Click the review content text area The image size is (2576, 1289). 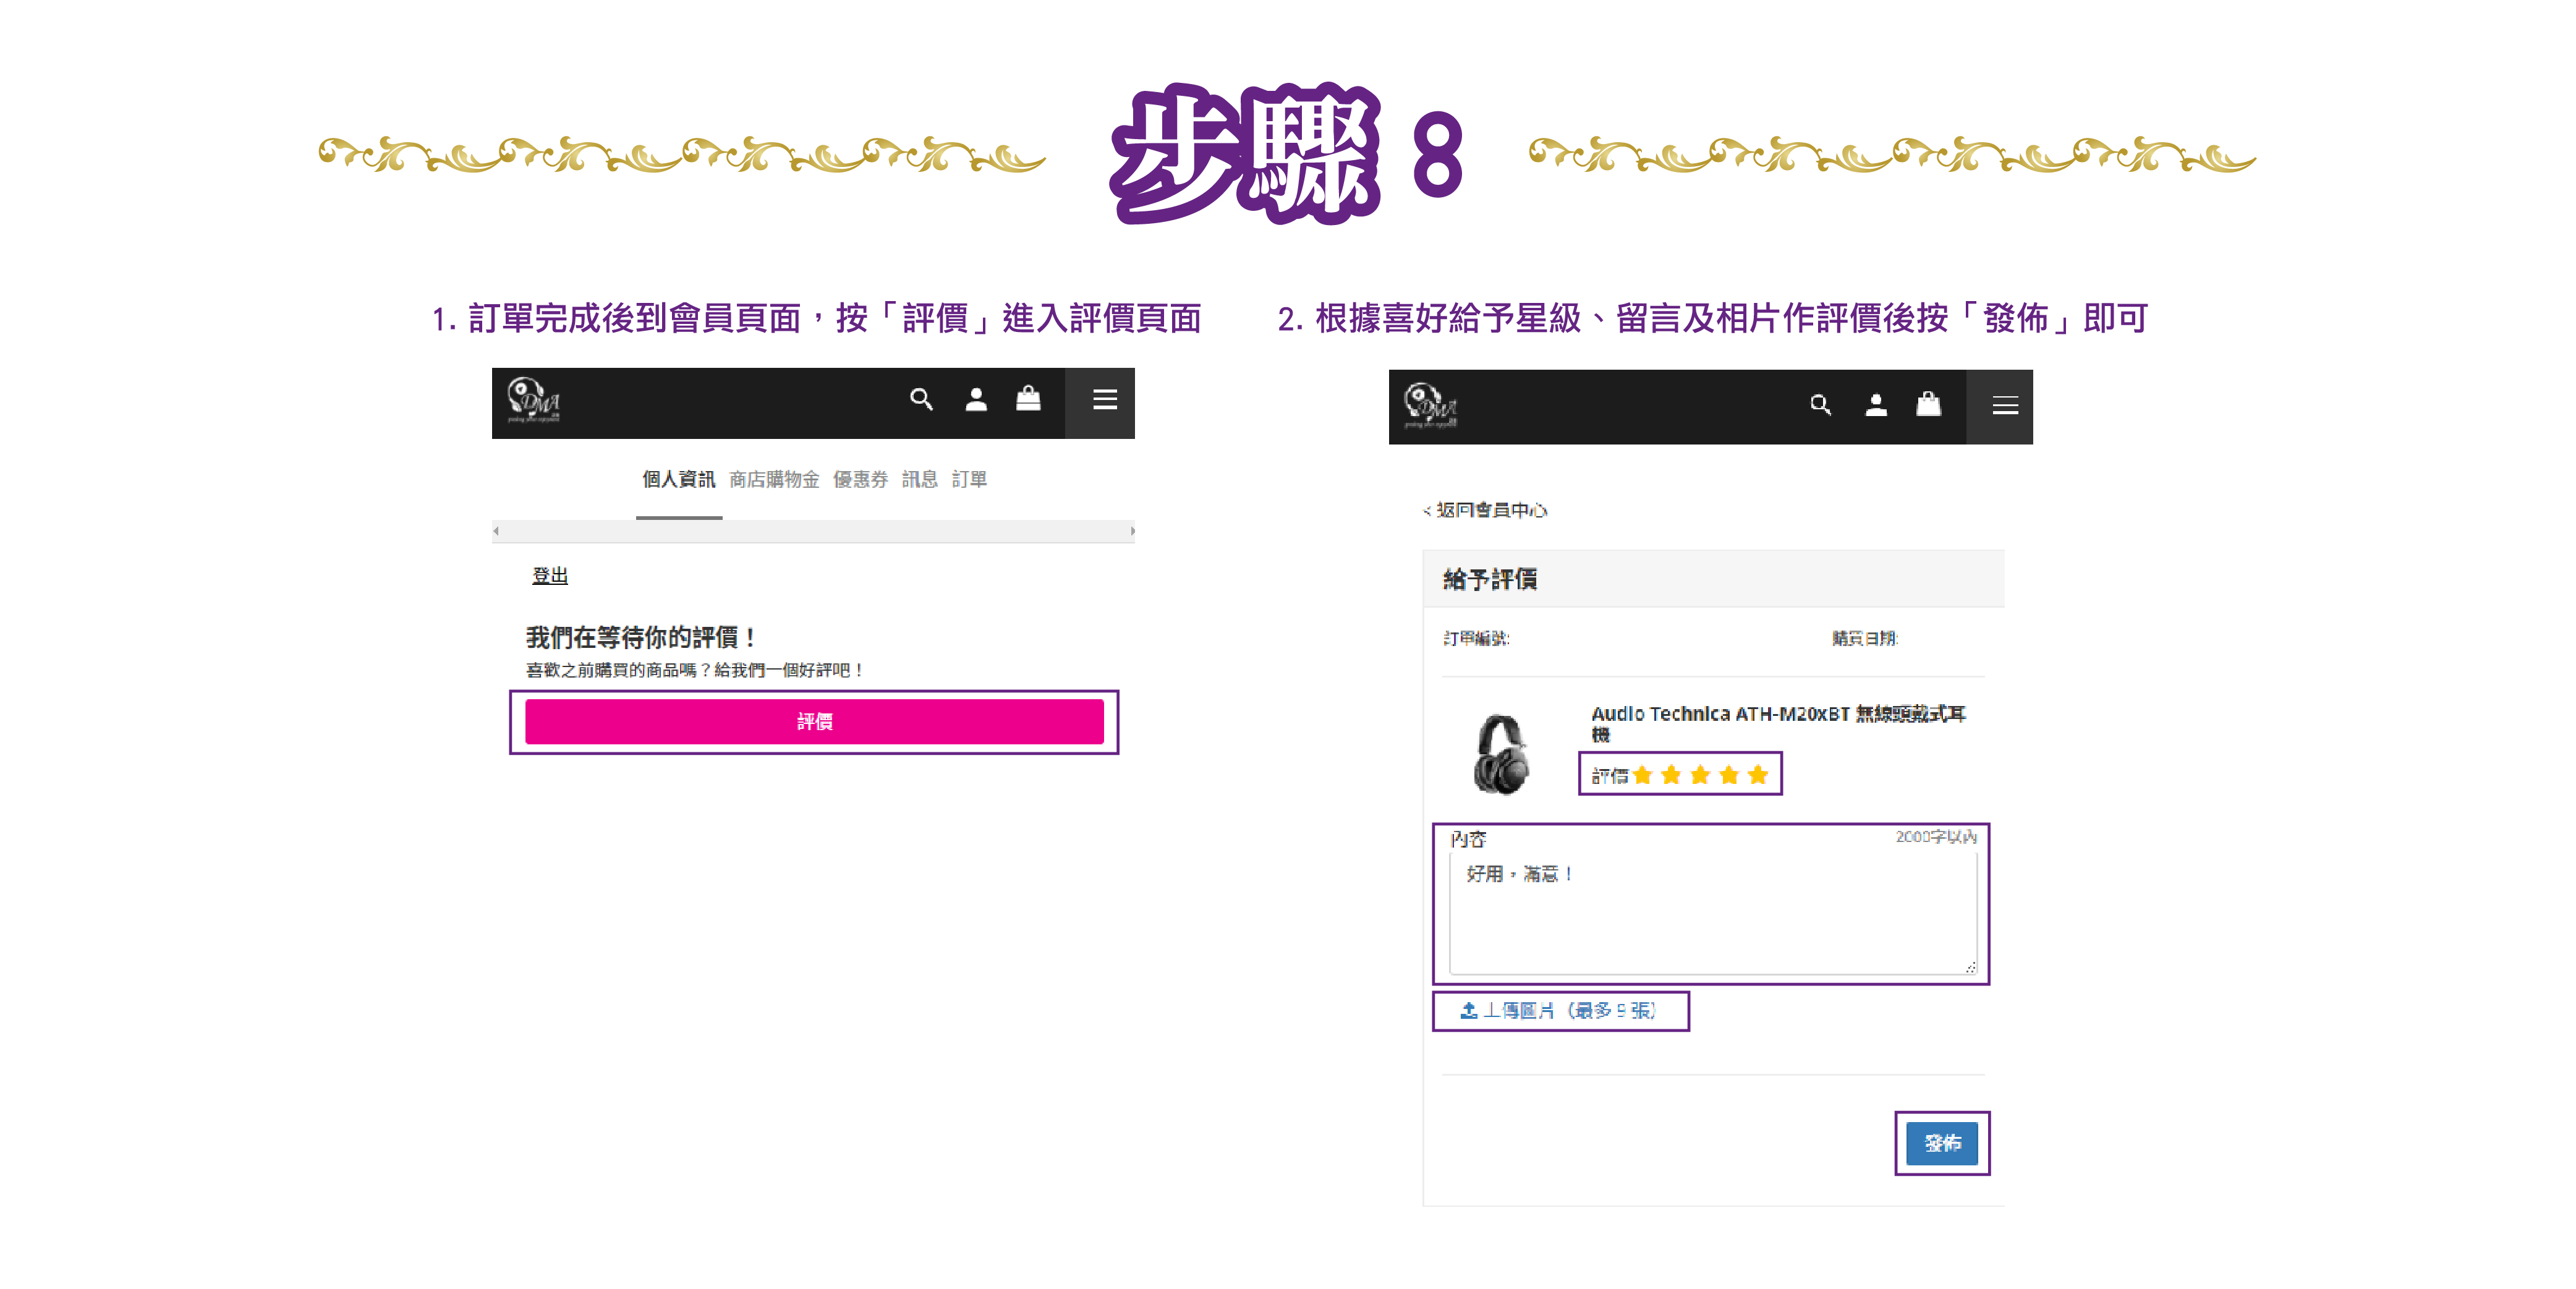coord(1712,913)
